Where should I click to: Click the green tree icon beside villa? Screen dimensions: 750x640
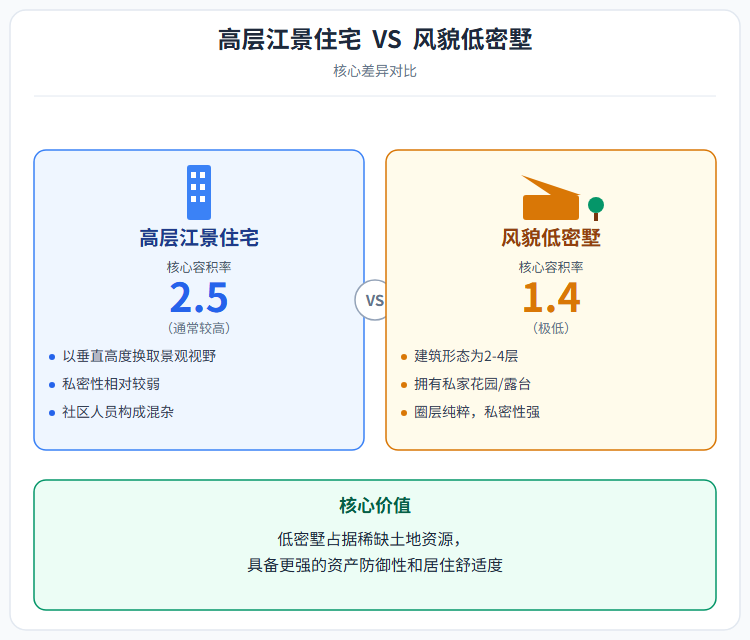596,209
